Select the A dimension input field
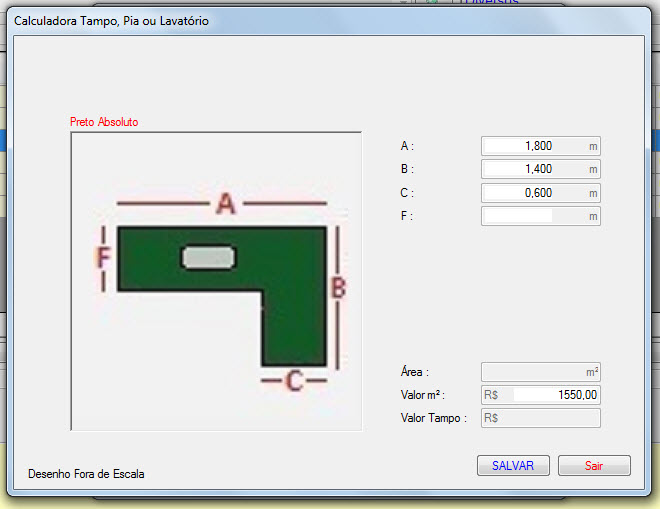 (x=540, y=146)
